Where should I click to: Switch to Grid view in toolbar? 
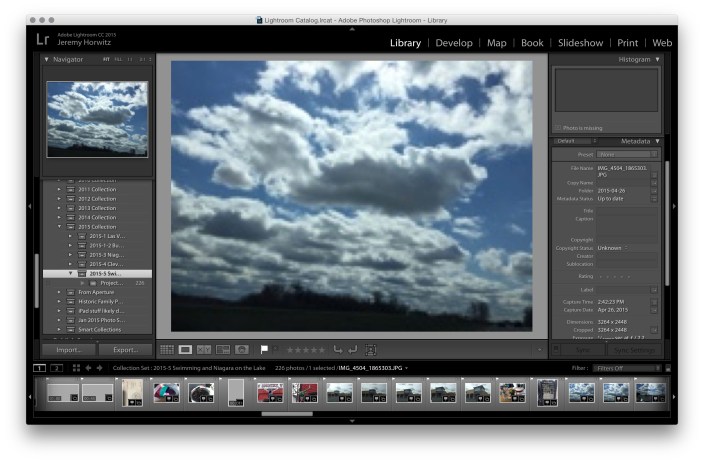coord(167,350)
